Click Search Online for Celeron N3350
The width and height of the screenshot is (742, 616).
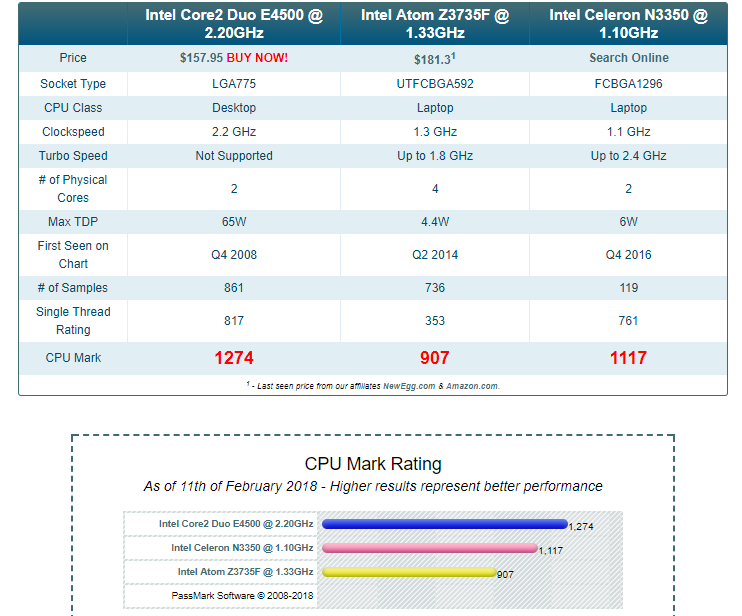coord(628,58)
